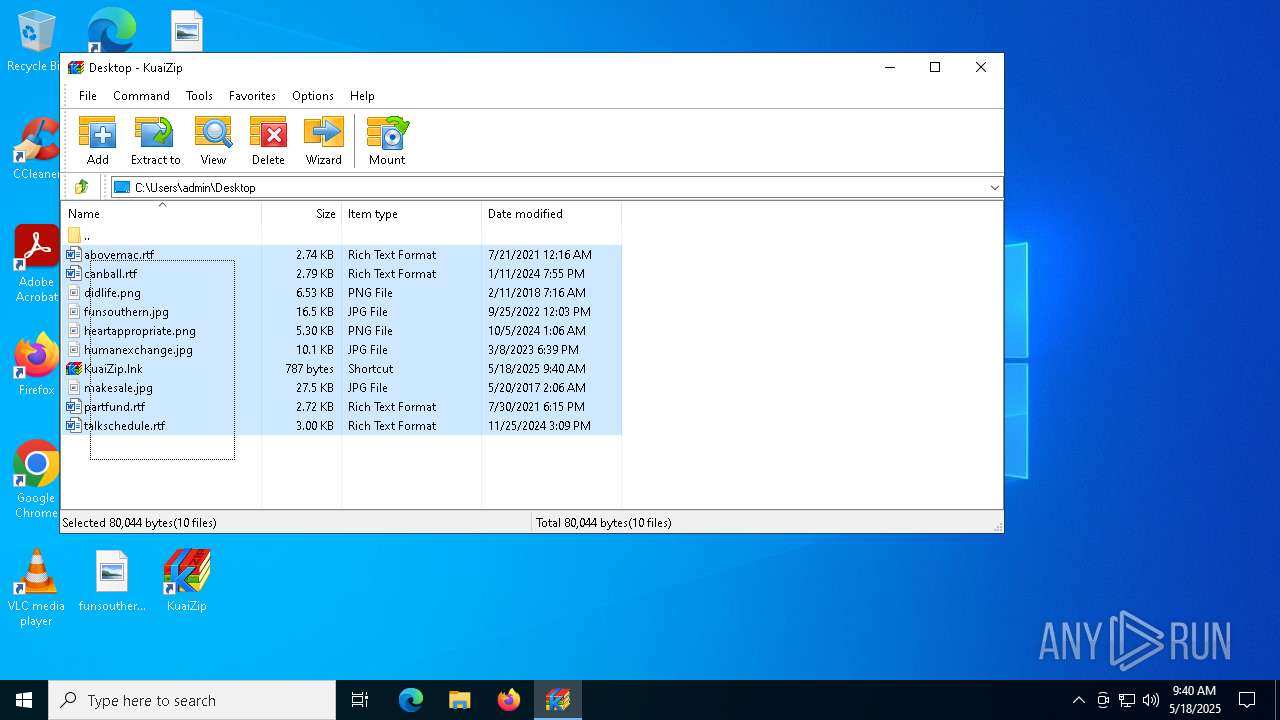Sort by Date modified column header
This screenshot has width=1280, height=720.
552,214
